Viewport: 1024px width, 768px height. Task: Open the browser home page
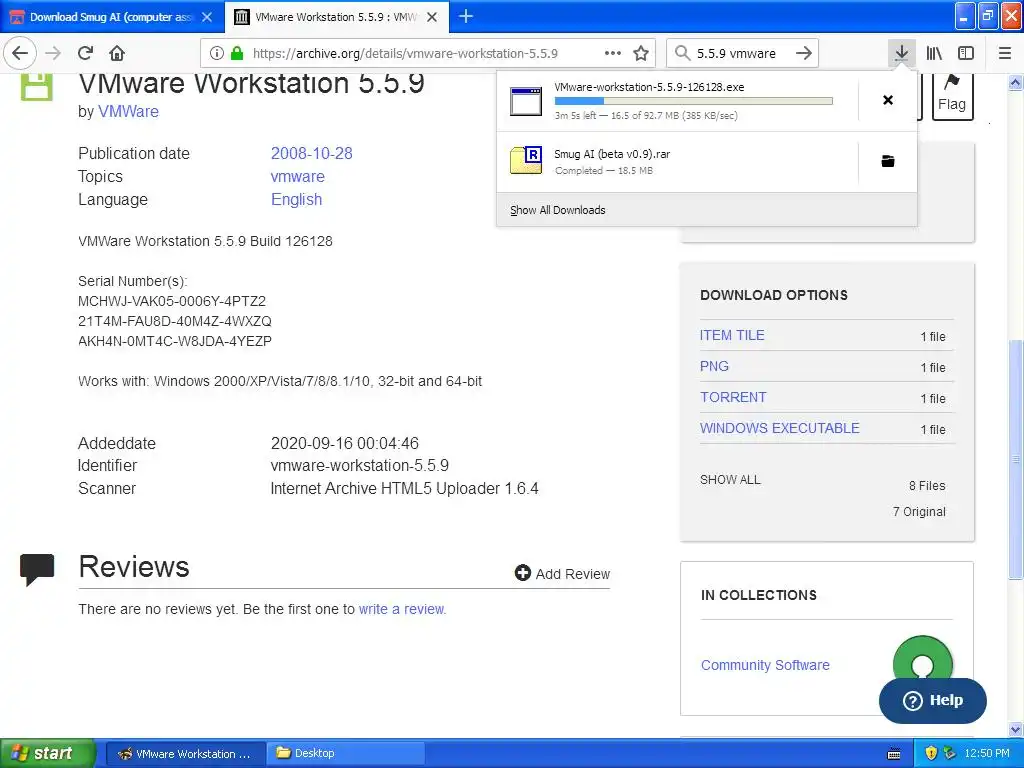coord(117,53)
